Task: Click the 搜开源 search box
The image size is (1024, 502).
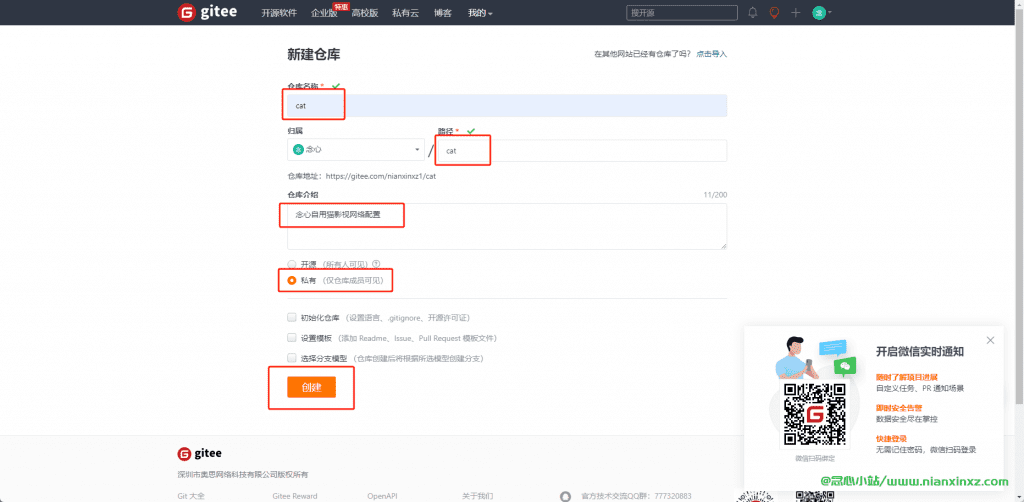Action: [682, 12]
